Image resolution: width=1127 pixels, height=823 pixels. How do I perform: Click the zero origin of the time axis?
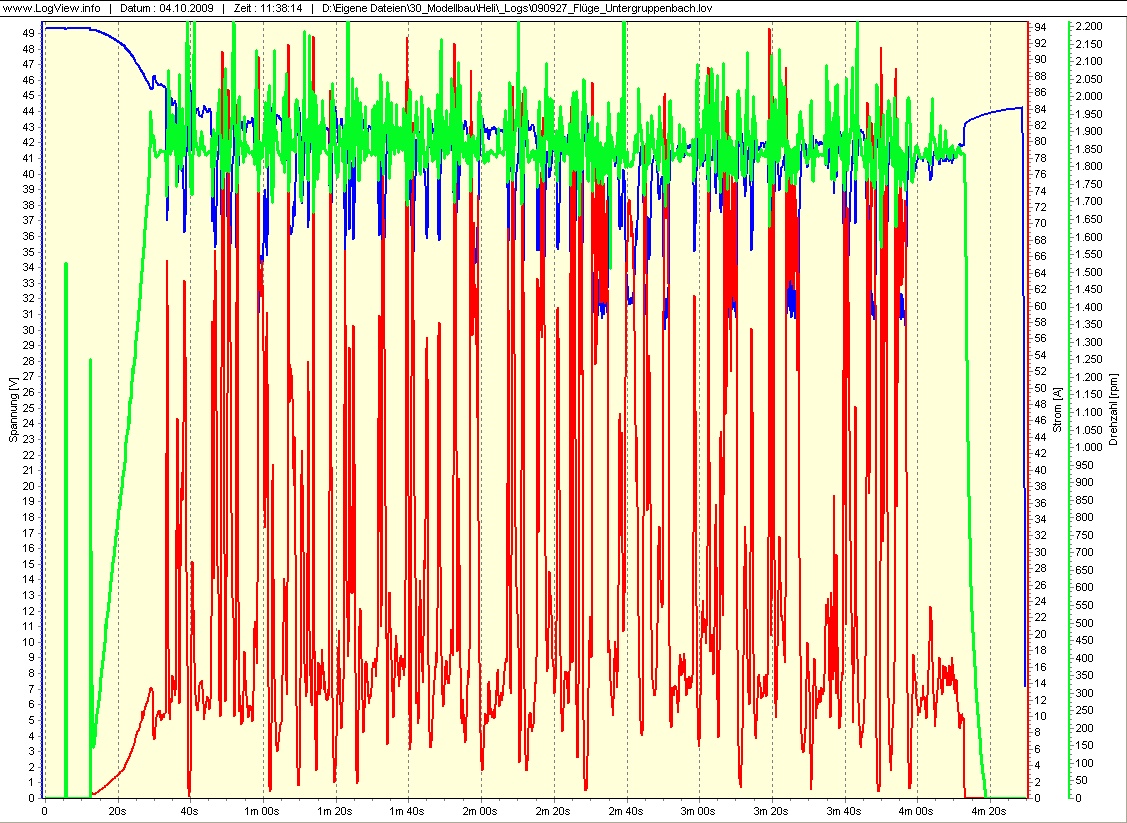[43, 813]
